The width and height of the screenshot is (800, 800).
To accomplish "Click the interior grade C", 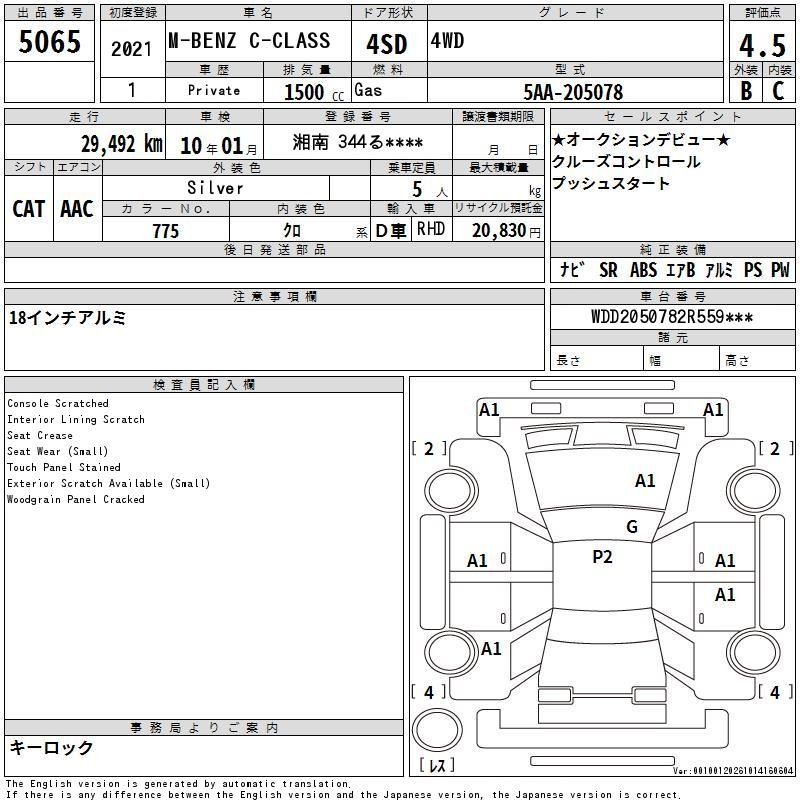I will pos(778,91).
